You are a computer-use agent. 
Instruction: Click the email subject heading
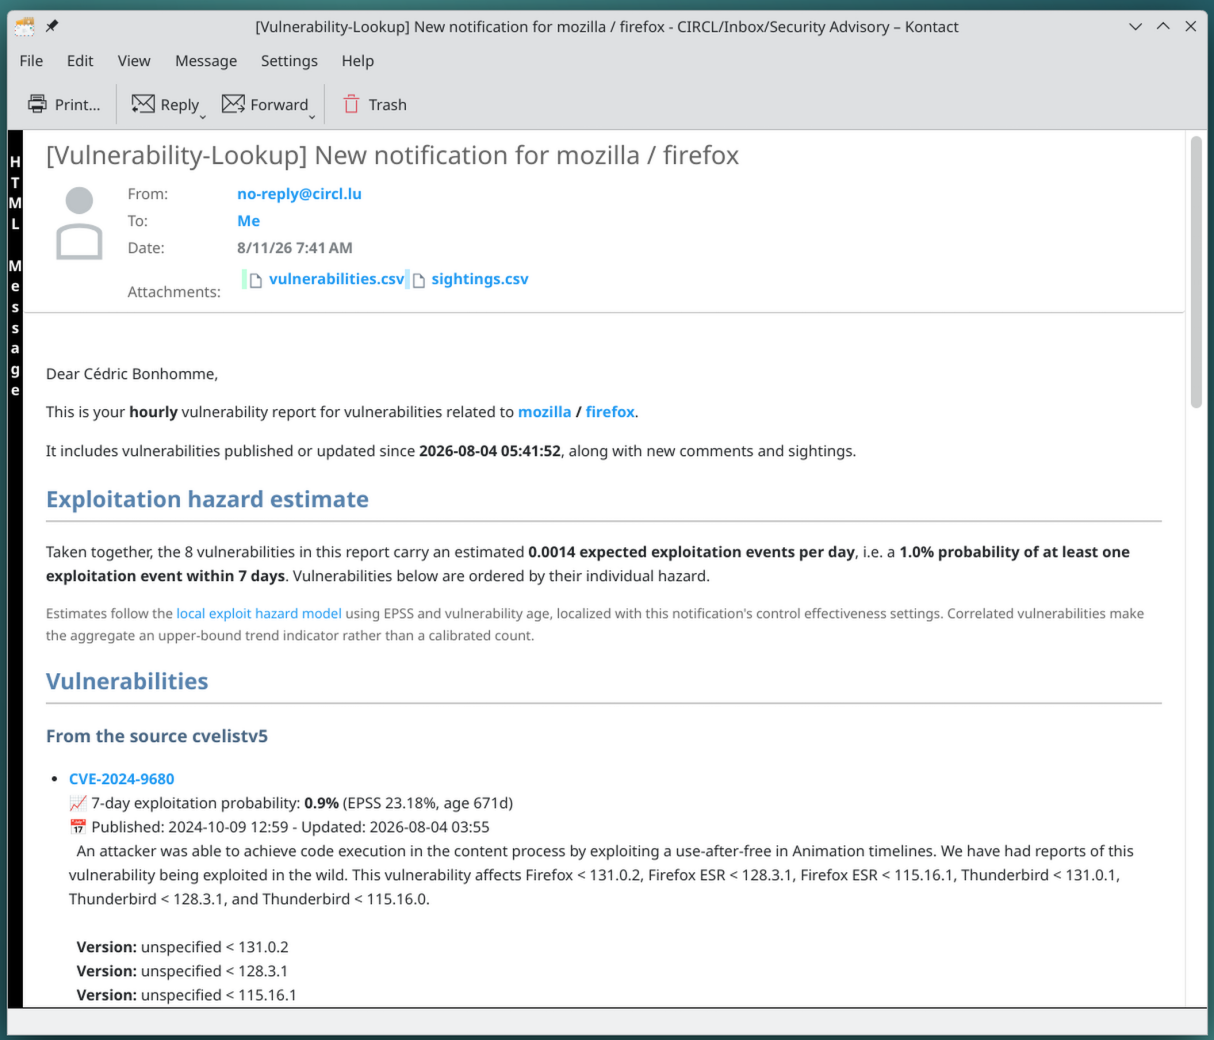tap(392, 155)
